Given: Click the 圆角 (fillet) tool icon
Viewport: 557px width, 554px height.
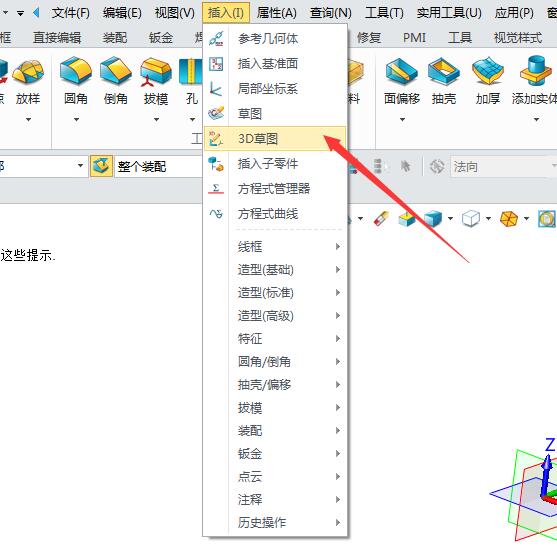Looking at the screenshot, I should pos(76,71).
